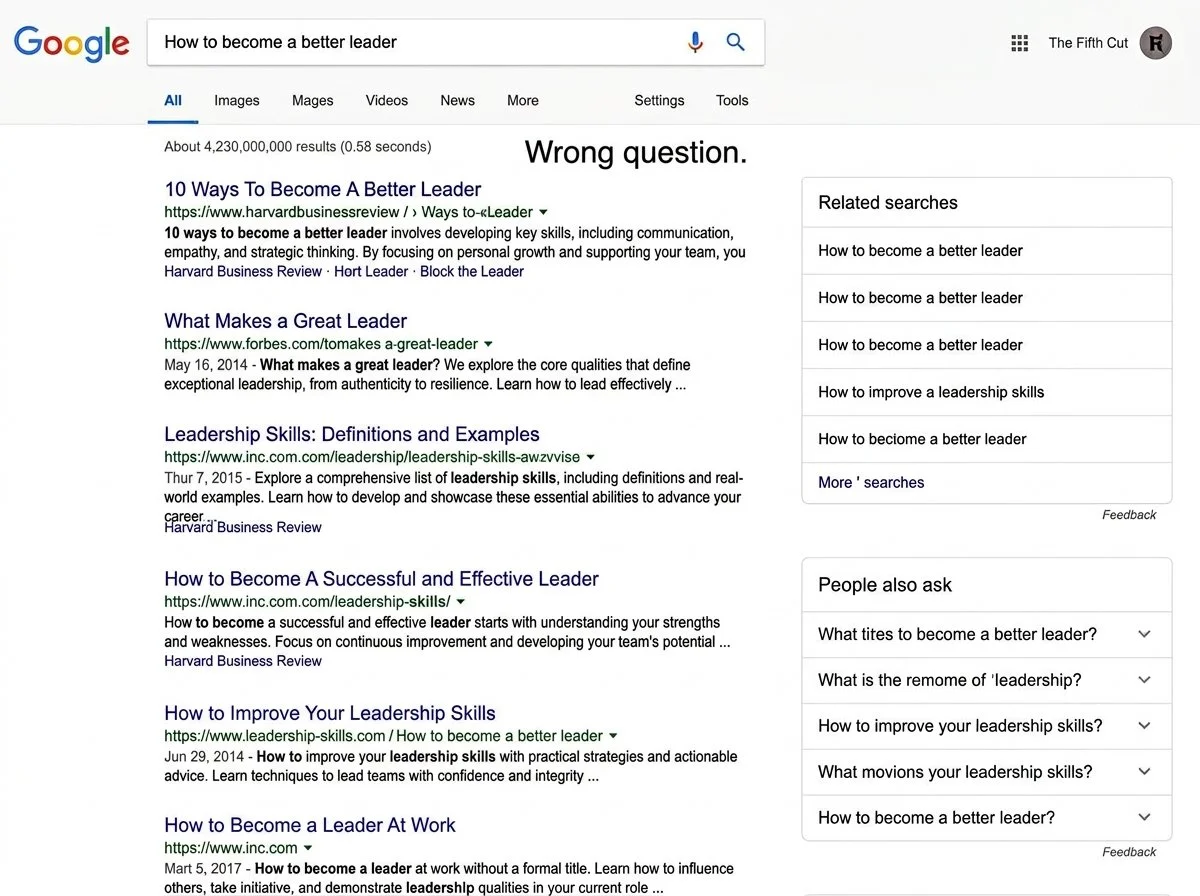Viewport: 1200px width, 896px height.
Task: Click Feedback under People also ask
Action: (1129, 852)
